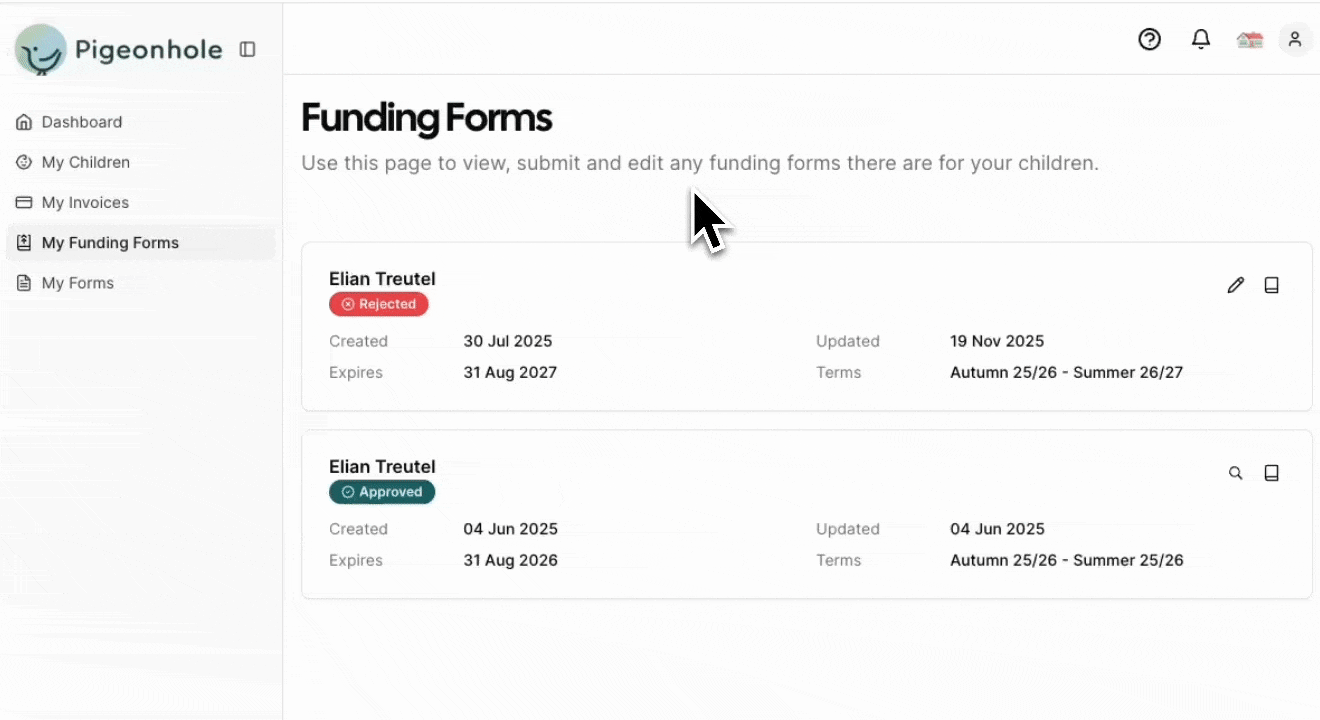Open the notifications bell
Image resolution: width=1320 pixels, height=720 pixels.
click(x=1201, y=39)
